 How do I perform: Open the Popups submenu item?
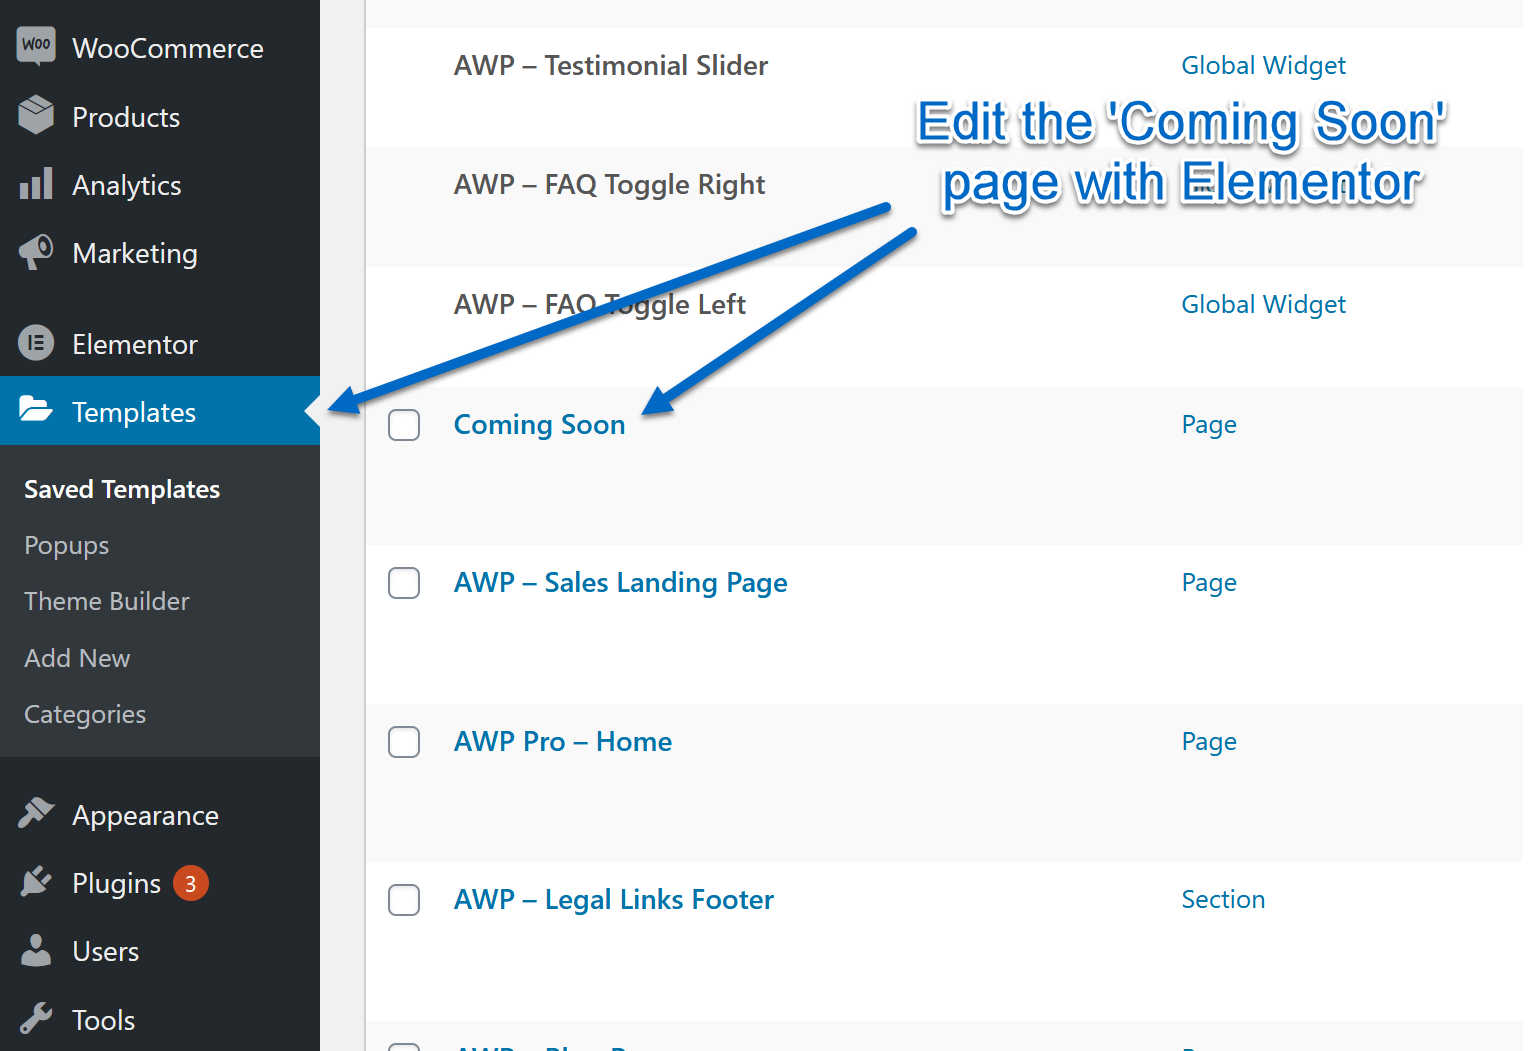click(67, 546)
